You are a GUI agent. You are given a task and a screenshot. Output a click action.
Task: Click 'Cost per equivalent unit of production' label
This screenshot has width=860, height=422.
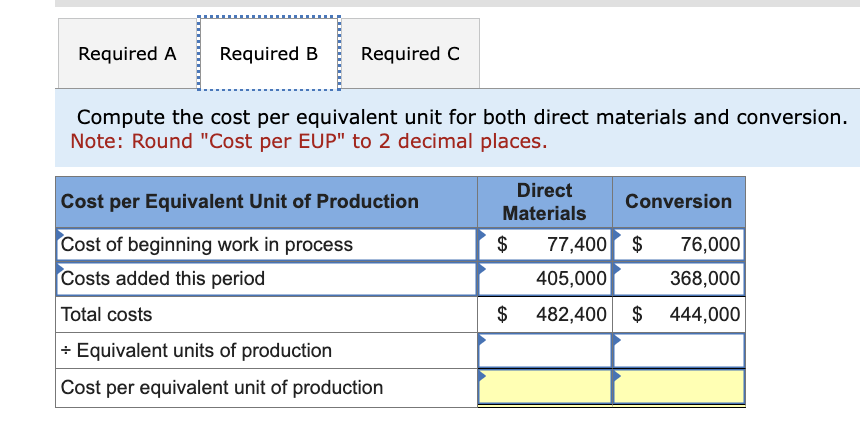pyautogui.click(x=222, y=387)
